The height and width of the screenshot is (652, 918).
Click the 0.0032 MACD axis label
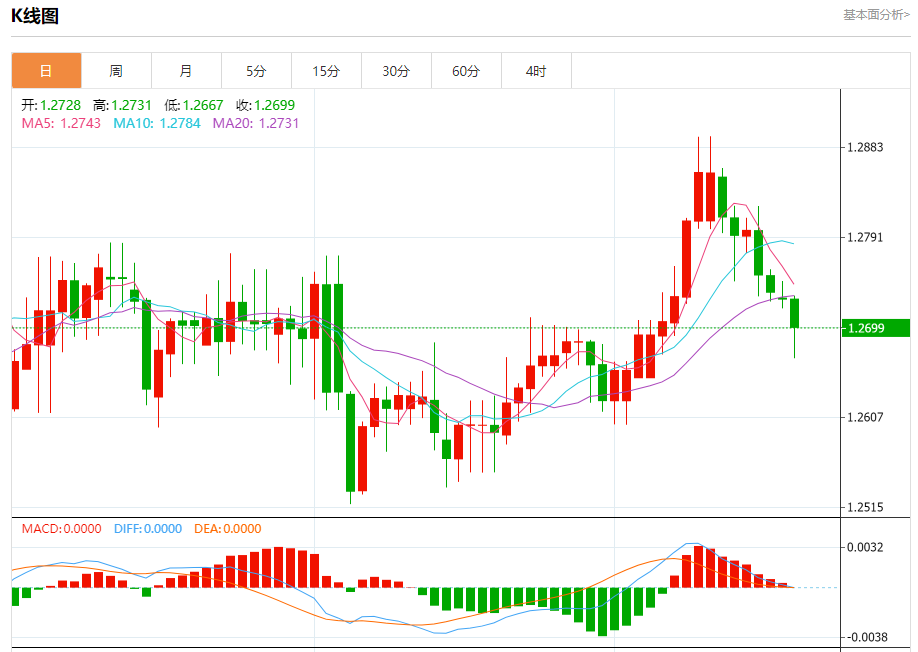[x=865, y=547]
